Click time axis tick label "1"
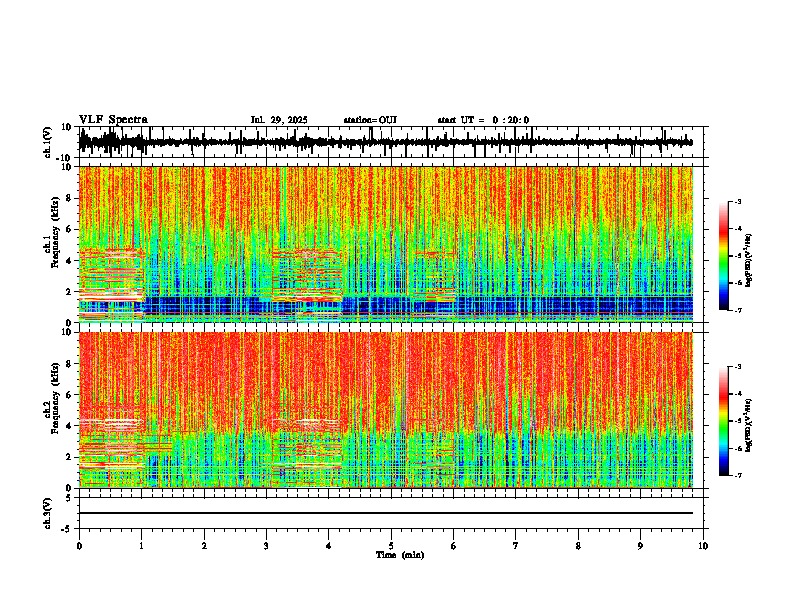 (141, 546)
